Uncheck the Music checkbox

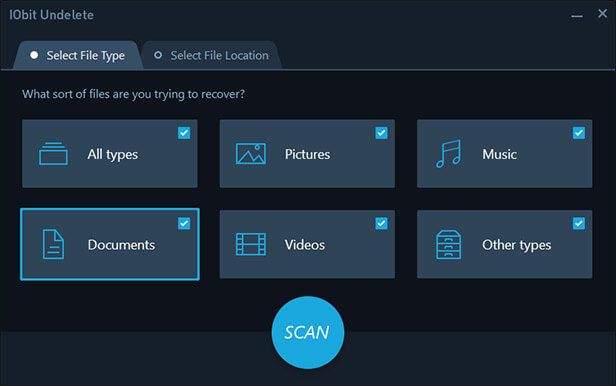tap(579, 133)
